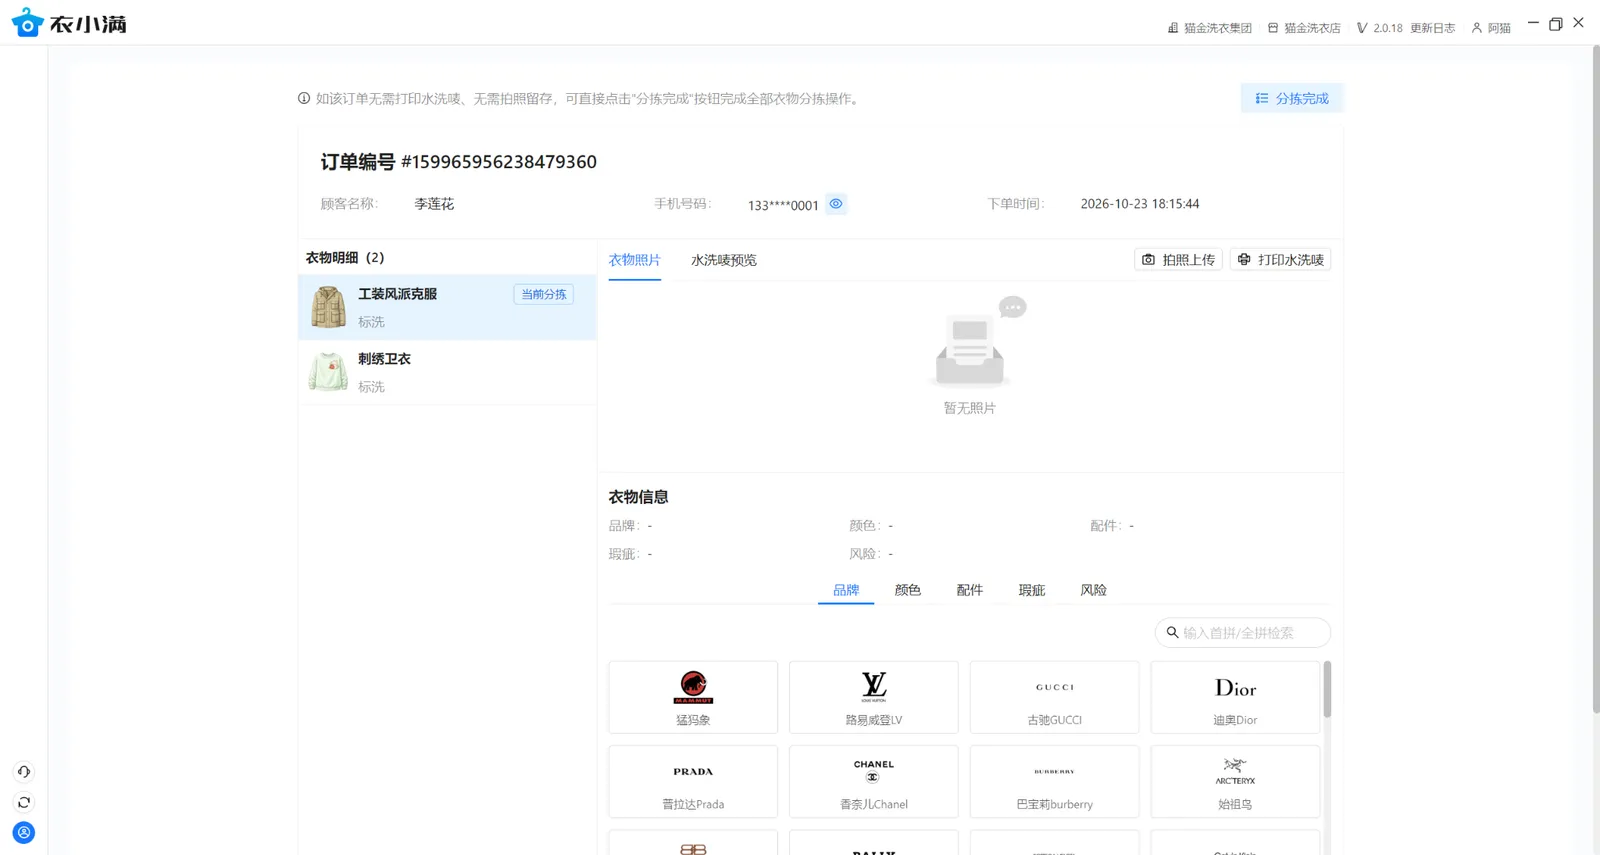
Task: Click the info icon beside the sorting hint
Action: point(304,98)
